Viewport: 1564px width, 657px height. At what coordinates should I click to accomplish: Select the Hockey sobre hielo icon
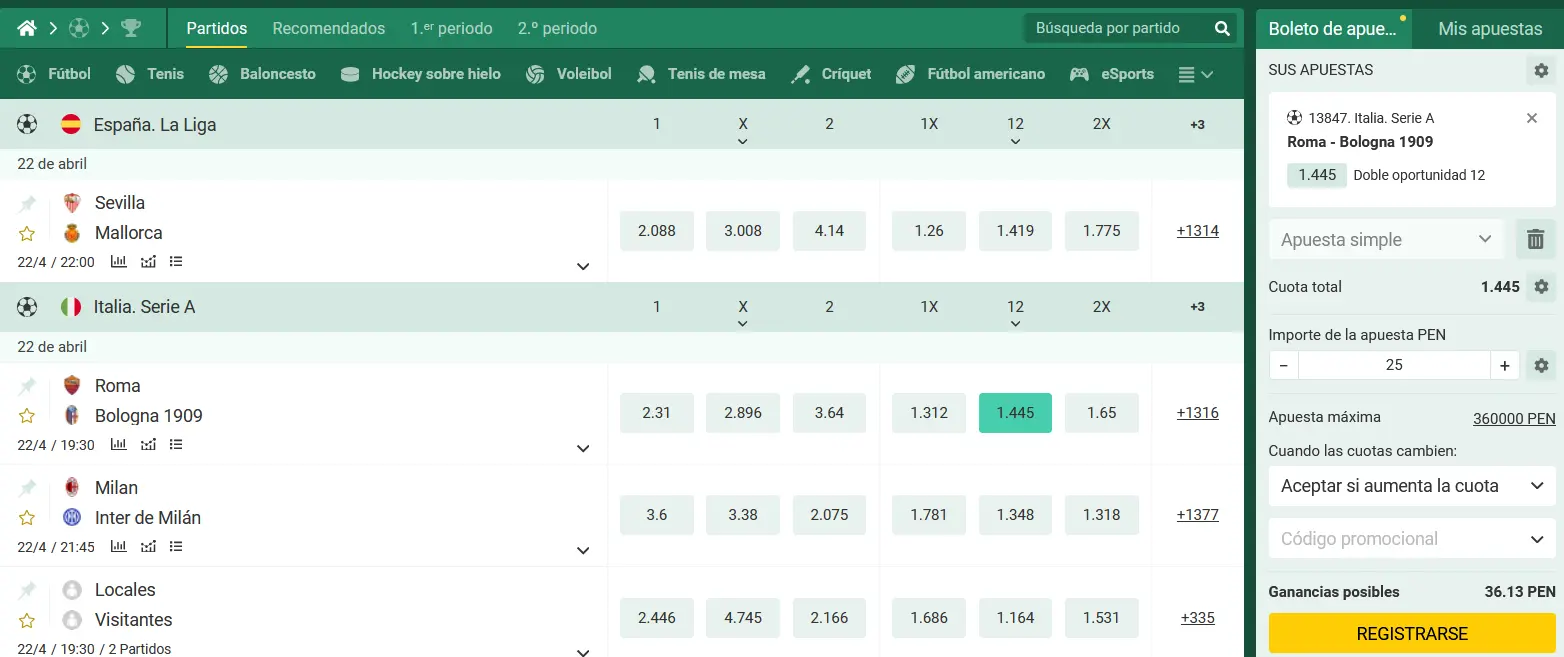click(348, 73)
